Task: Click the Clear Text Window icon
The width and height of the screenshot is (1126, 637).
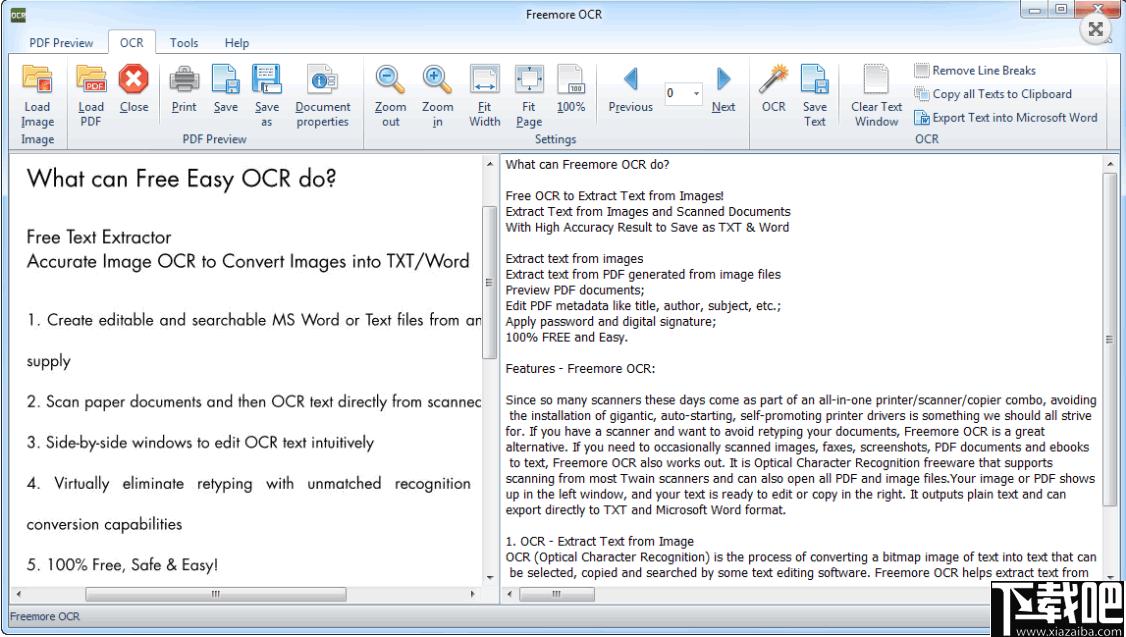Action: coord(876,79)
